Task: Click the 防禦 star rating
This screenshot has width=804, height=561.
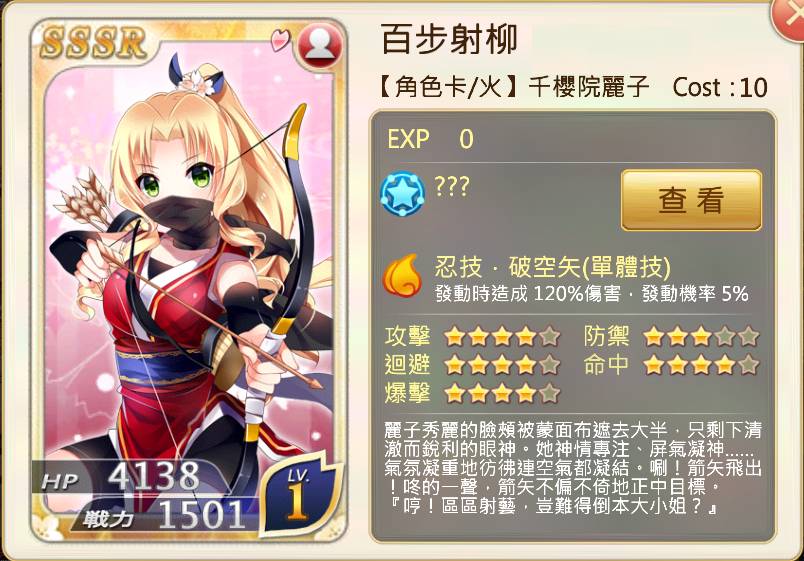Action: pos(701,337)
